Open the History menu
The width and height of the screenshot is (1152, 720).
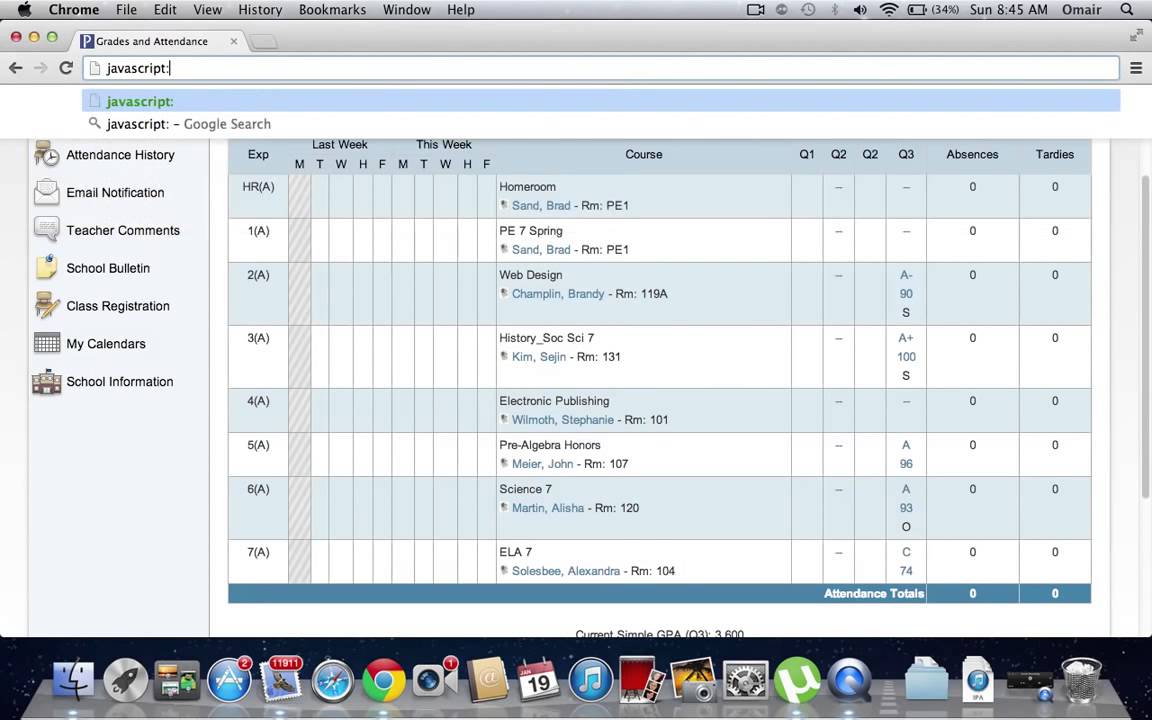[x=260, y=10]
